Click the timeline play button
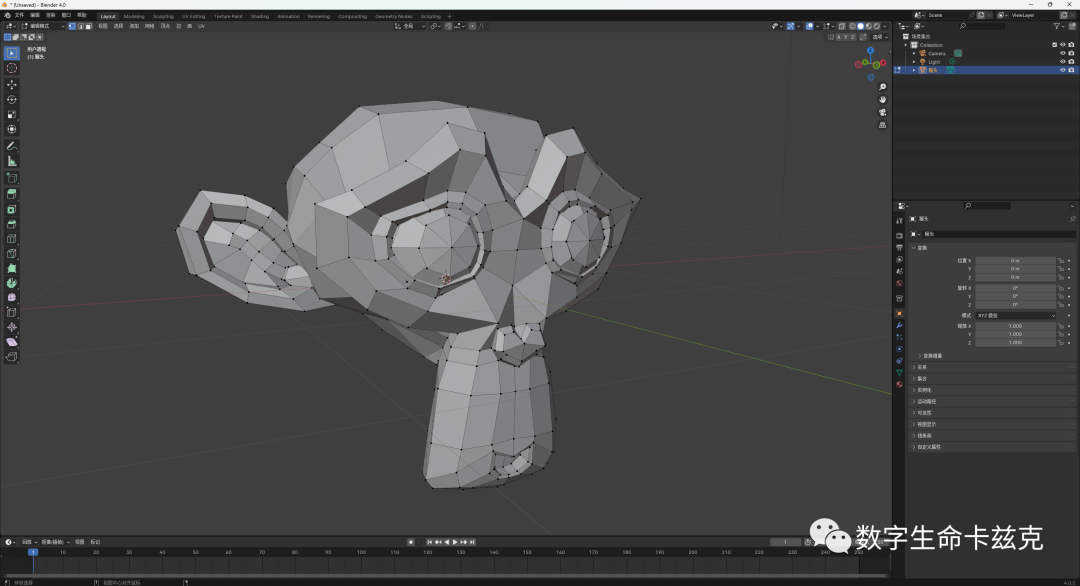 coord(455,542)
